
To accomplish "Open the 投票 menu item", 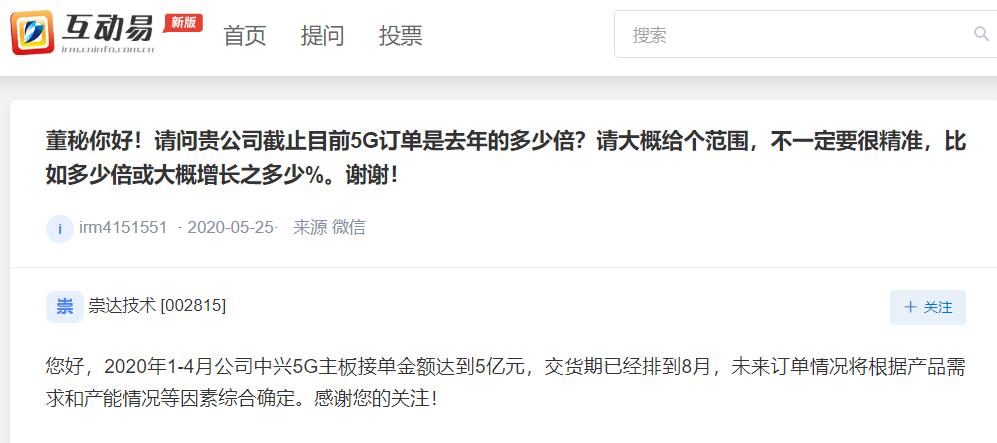I will 401,35.
